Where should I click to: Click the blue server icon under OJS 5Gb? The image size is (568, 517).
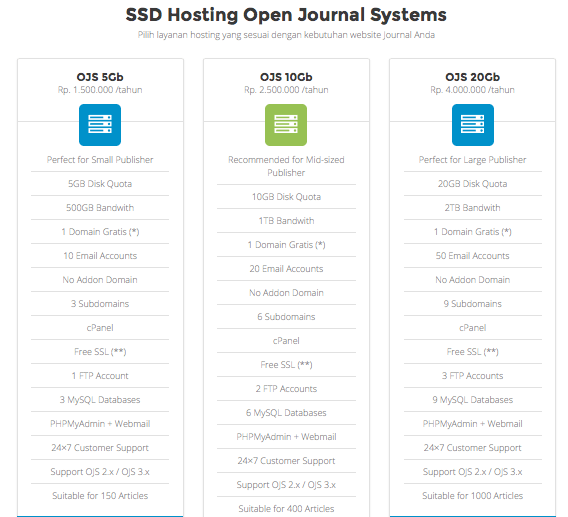point(100,125)
